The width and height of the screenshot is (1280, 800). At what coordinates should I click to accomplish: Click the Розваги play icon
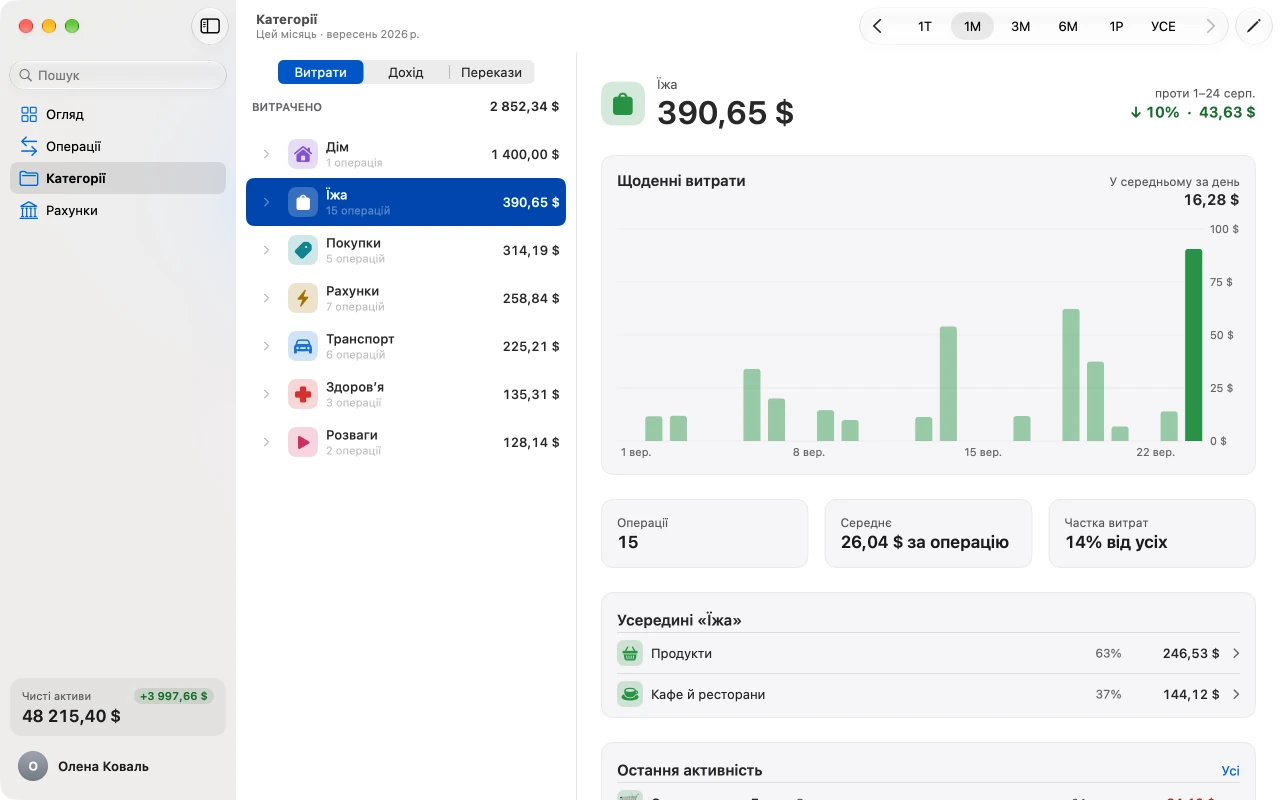pos(303,442)
